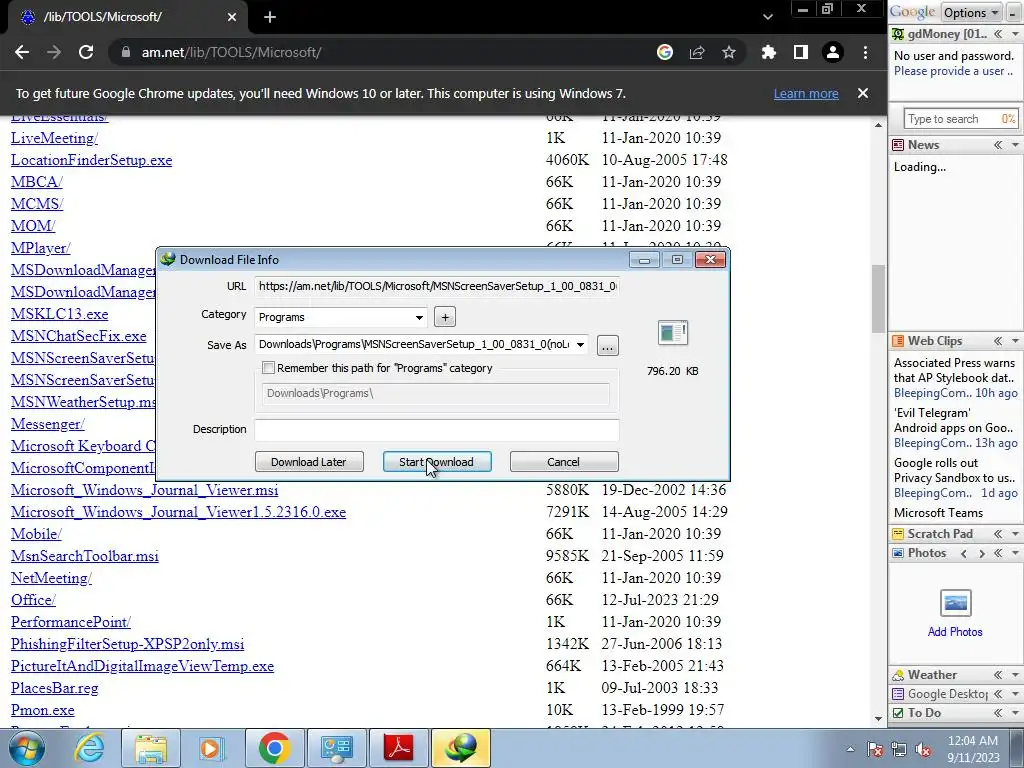Open new tab with plus button

click(x=270, y=17)
